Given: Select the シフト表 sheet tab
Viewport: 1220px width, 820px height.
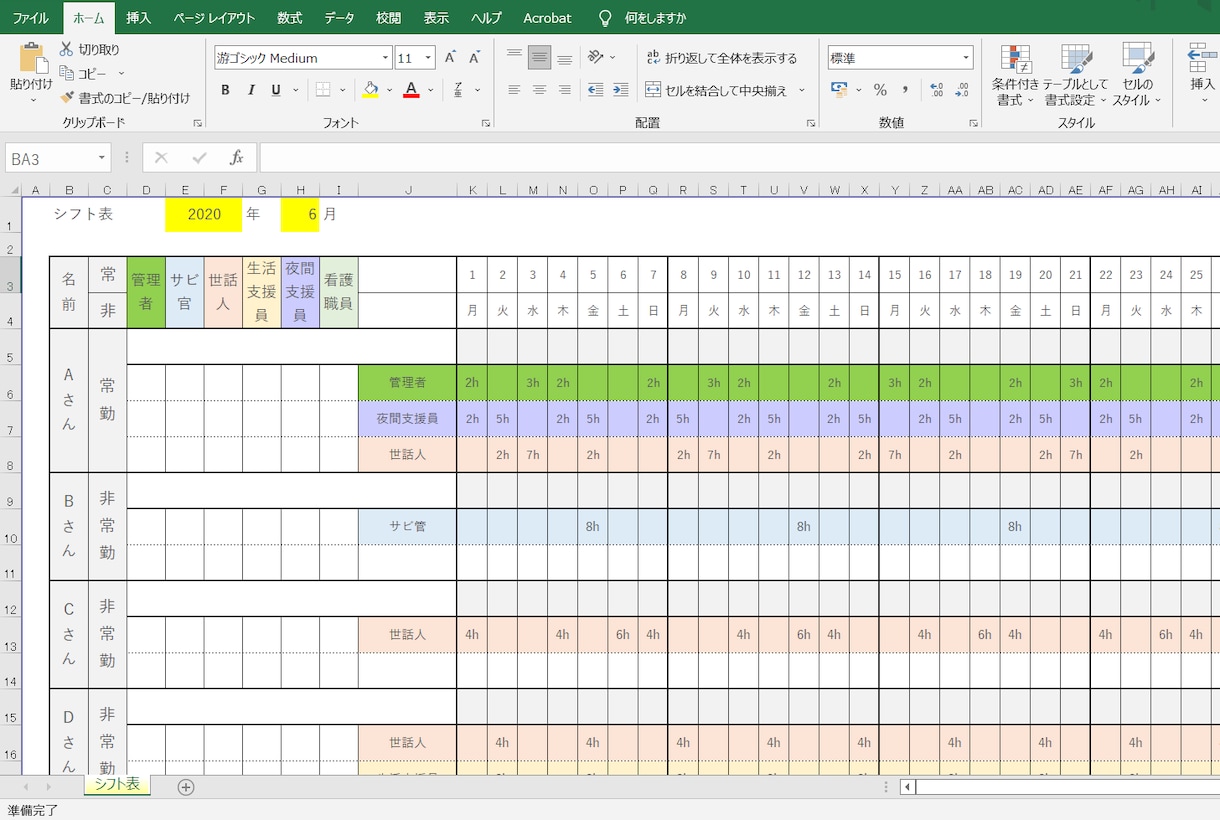Looking at the screenshot, I should click(117, 784).
